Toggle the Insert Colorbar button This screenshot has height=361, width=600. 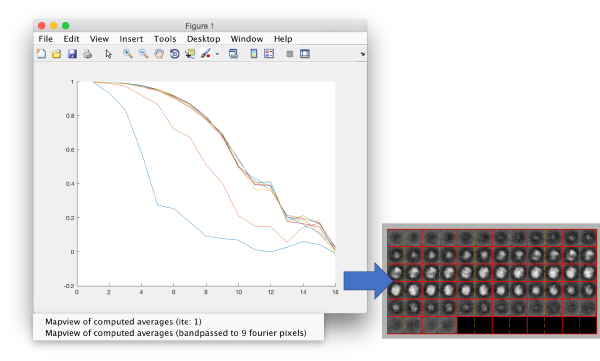pyautogui.click(x=253, y=54)
